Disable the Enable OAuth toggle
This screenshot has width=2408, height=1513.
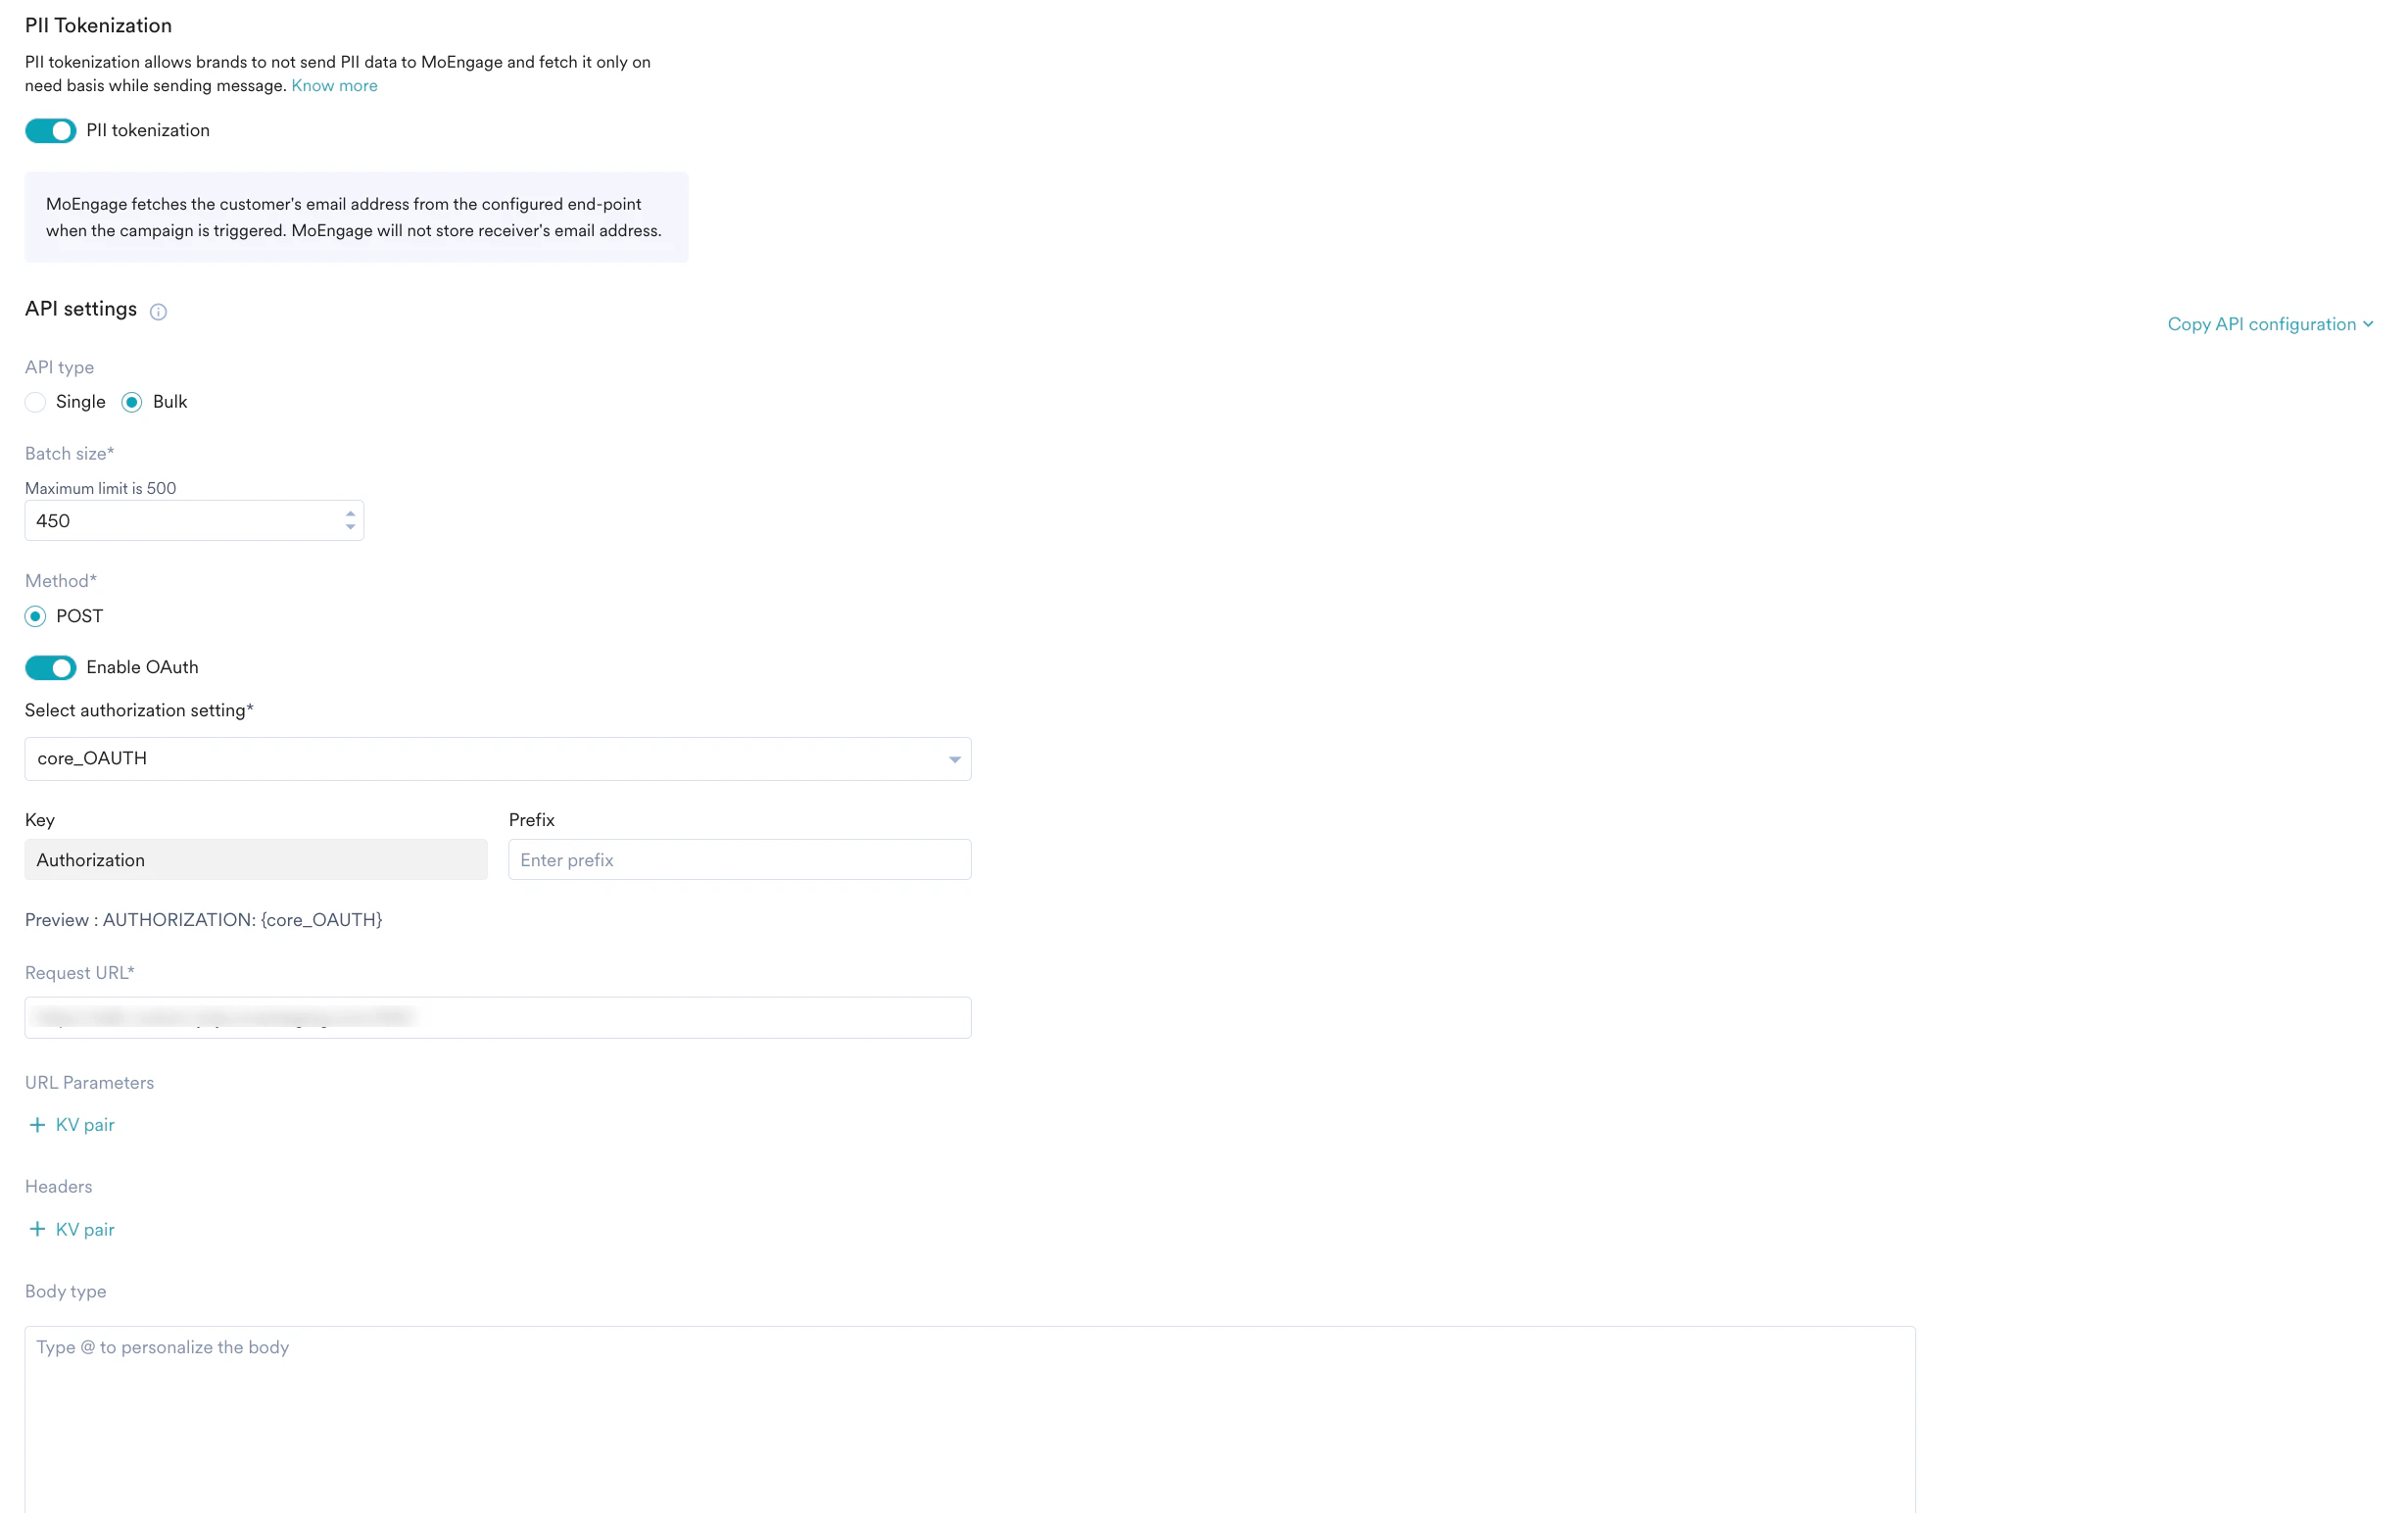tap(51, 667)
